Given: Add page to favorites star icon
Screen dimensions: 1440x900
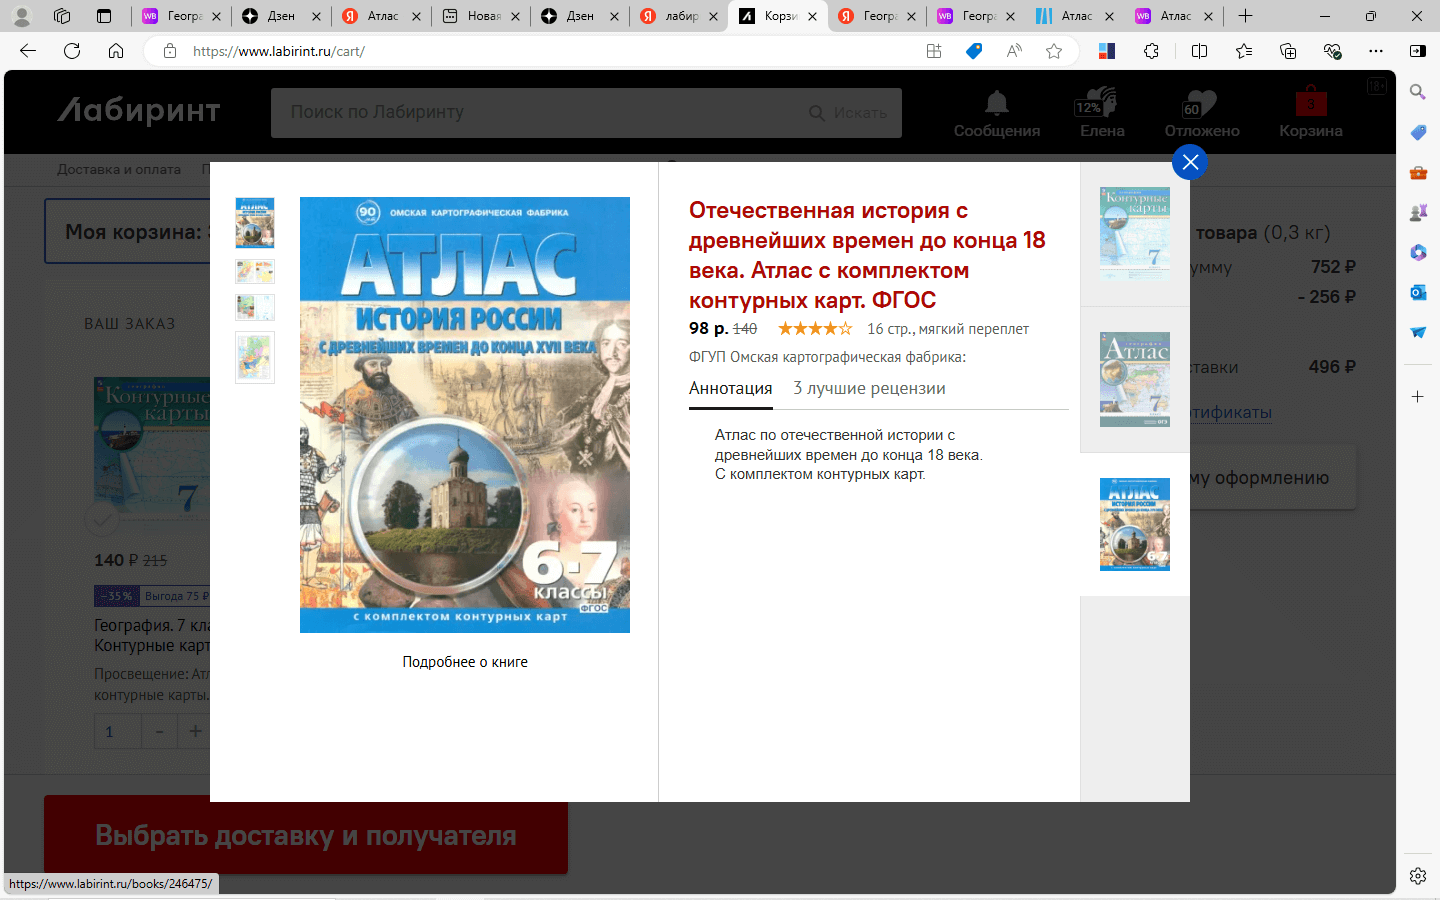Looking at the screenshot, I should tap(1054, 51).
